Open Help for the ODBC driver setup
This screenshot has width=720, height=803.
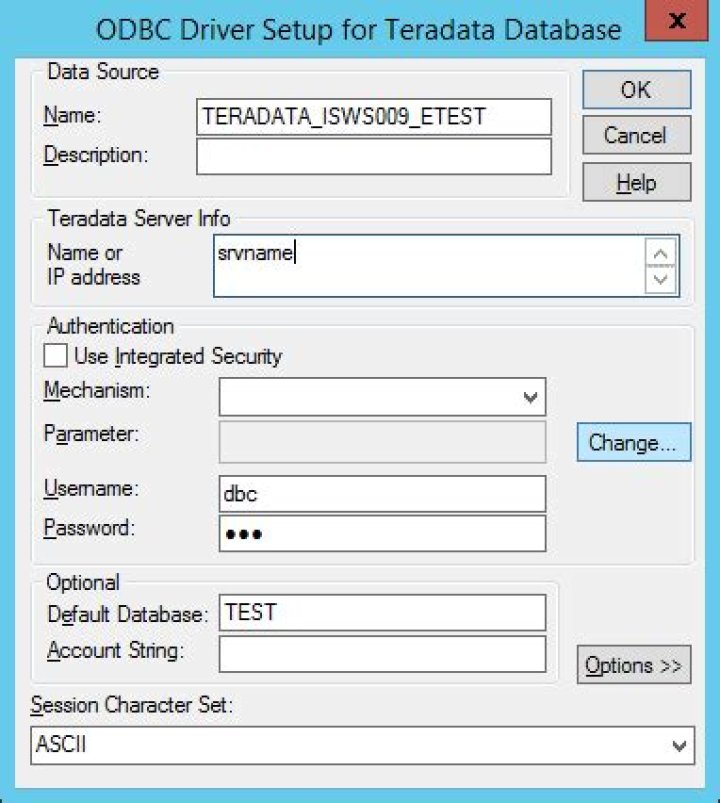click(636, 182)
